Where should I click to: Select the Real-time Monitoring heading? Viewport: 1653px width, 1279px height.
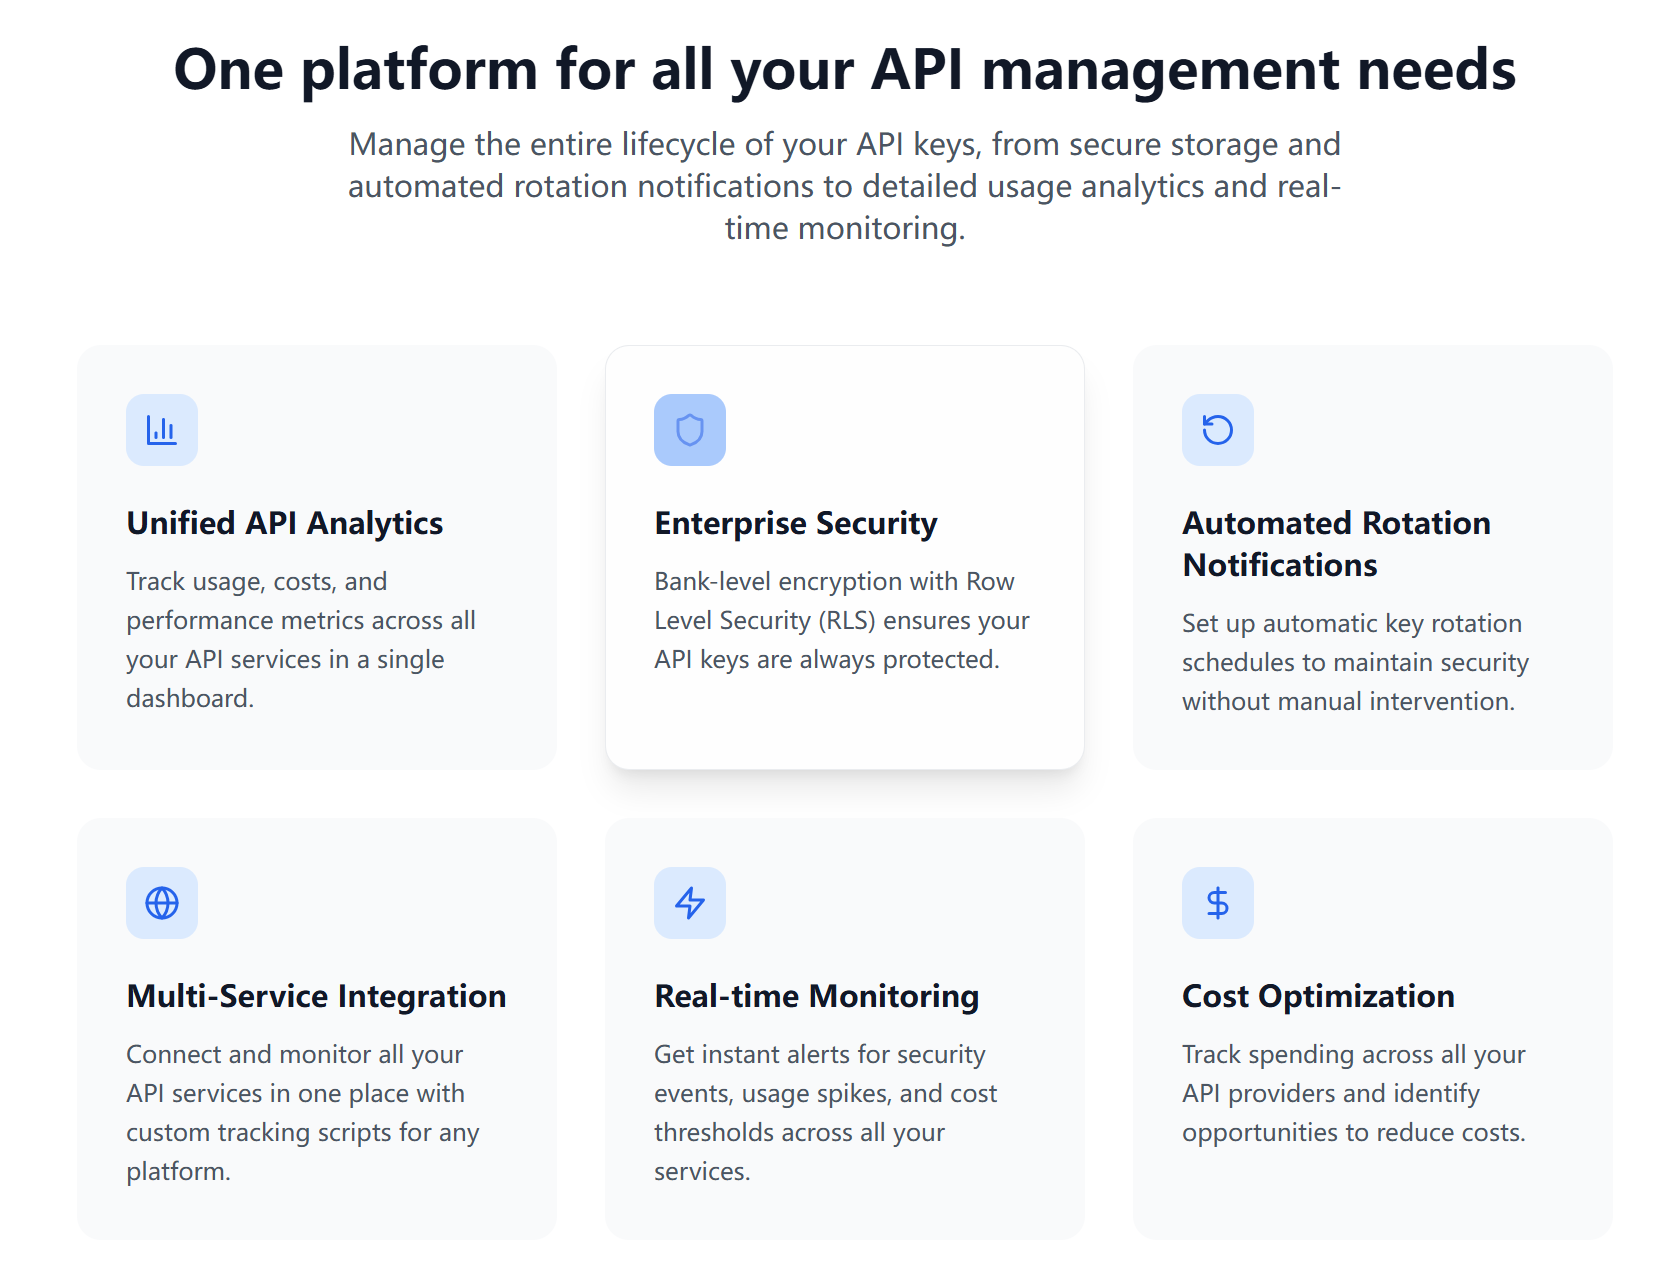point(817,996)
